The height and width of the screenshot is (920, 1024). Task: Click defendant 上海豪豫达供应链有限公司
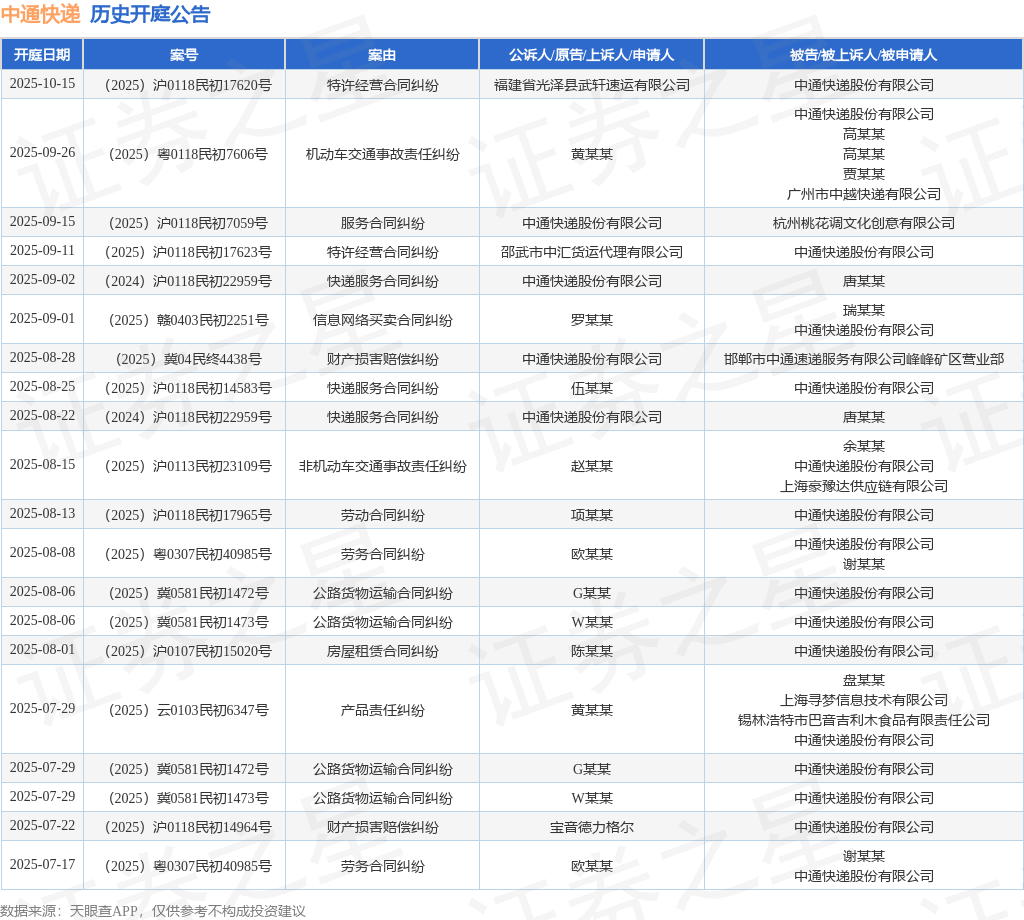click(x=863, y=486)
